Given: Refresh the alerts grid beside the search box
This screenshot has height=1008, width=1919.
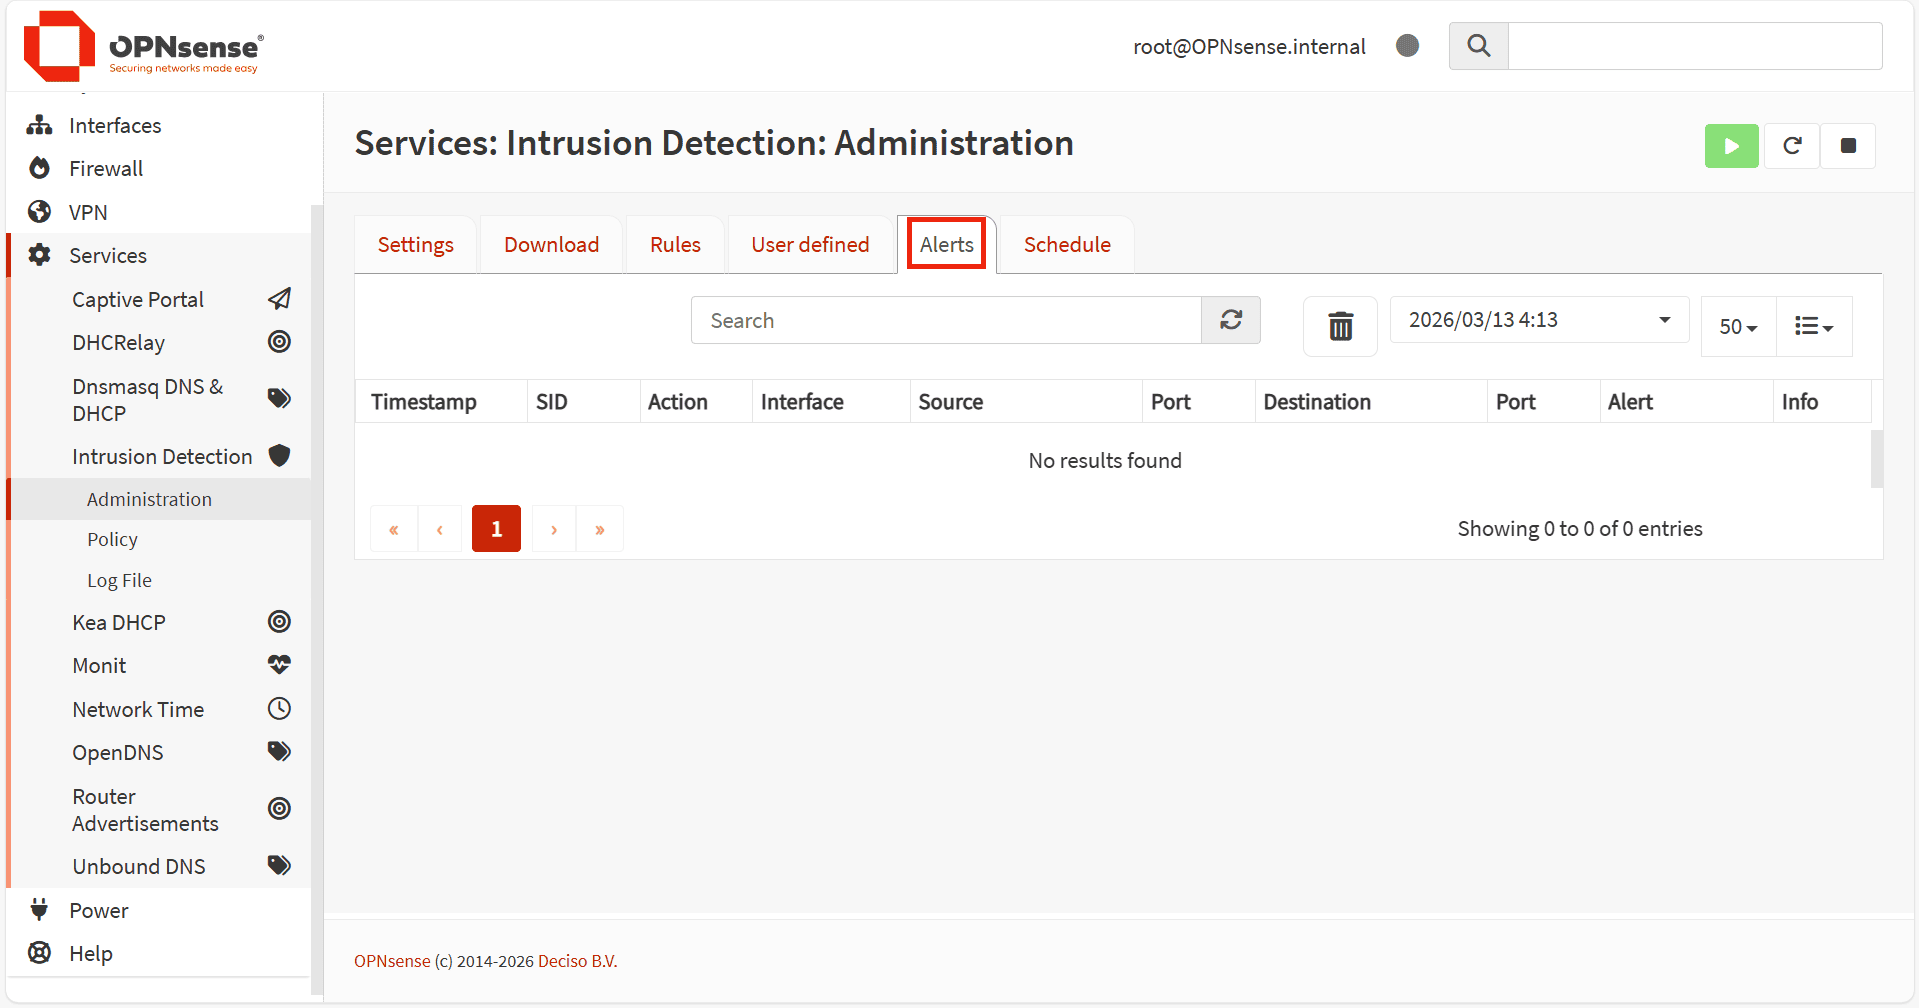Looking at the screenshot, I should (1230, 320).
